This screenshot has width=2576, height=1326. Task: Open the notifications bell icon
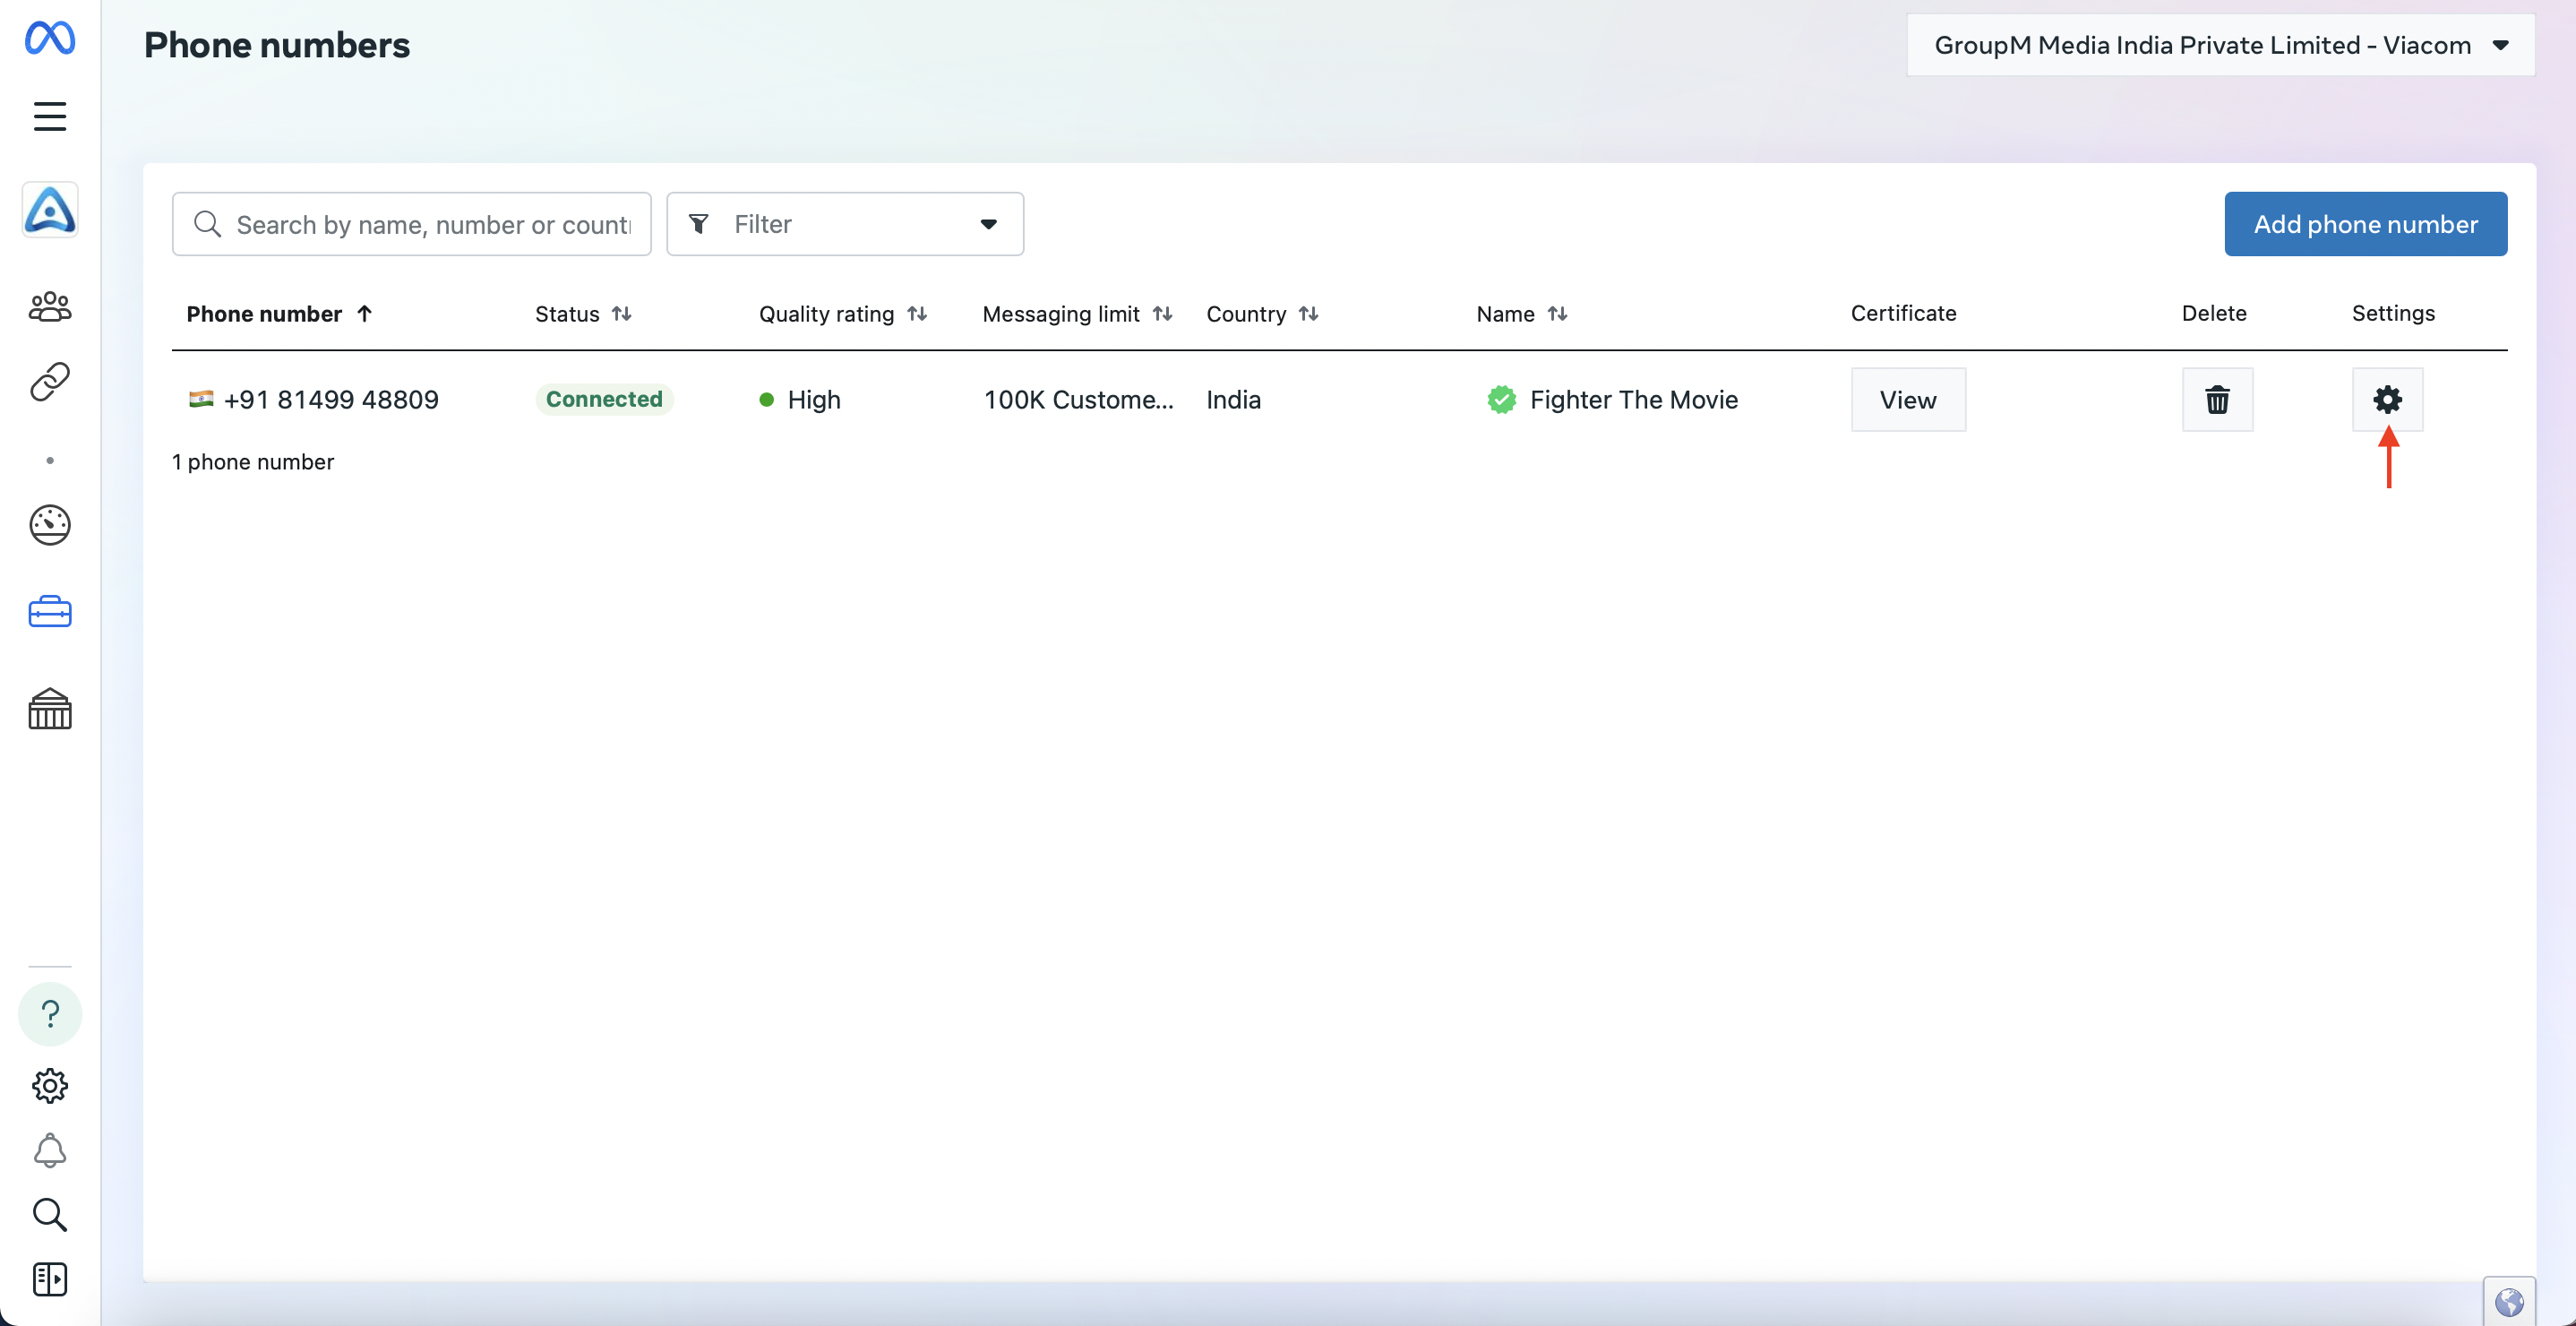pos(50,1150)
